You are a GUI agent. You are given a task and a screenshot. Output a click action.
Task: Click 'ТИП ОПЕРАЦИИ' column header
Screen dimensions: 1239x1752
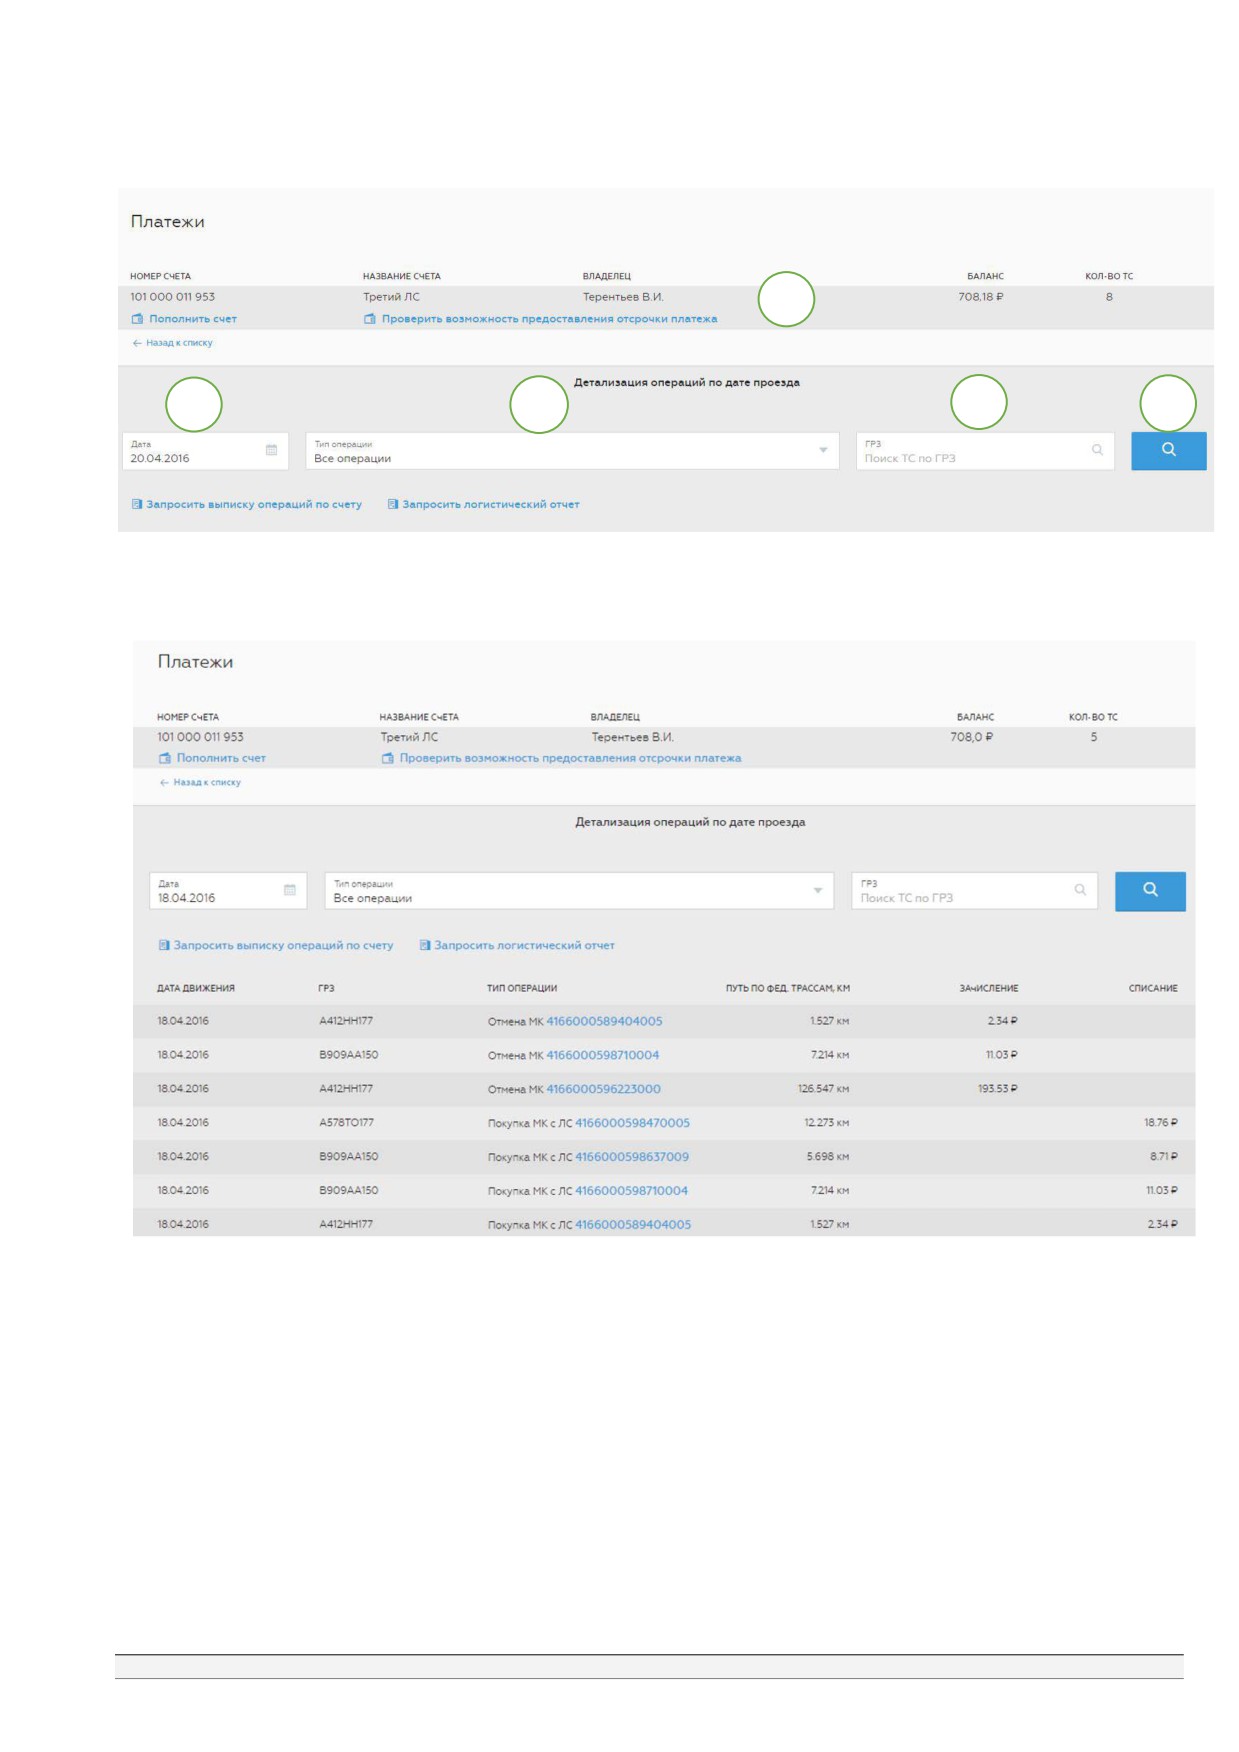point(522,988)
